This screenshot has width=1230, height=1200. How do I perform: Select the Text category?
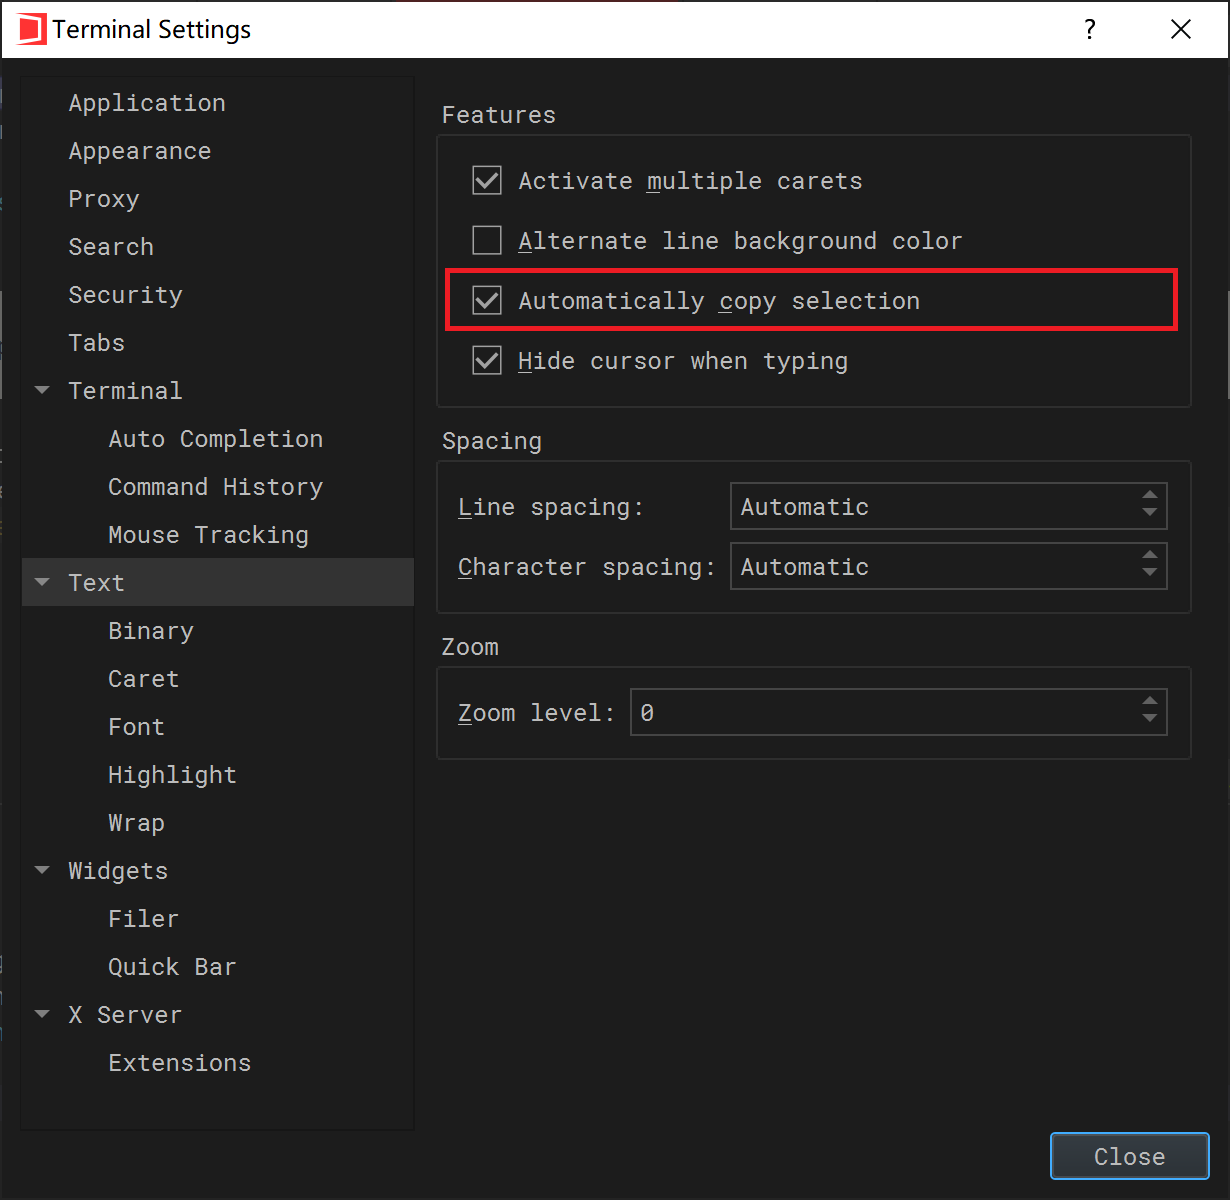pos(97,583)
